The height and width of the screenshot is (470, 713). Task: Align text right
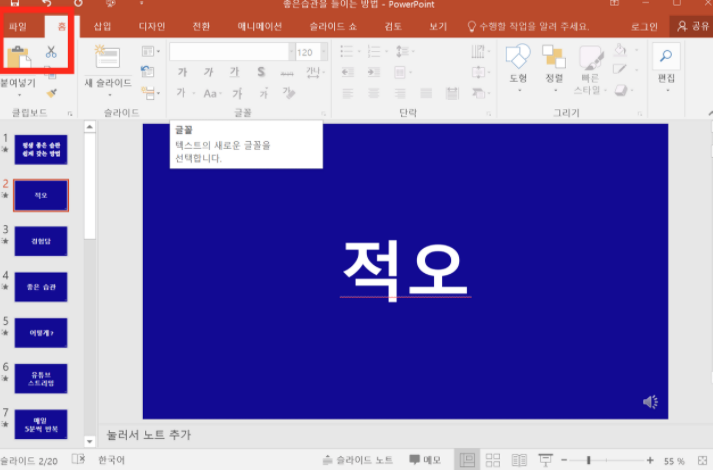coord(400,93)
